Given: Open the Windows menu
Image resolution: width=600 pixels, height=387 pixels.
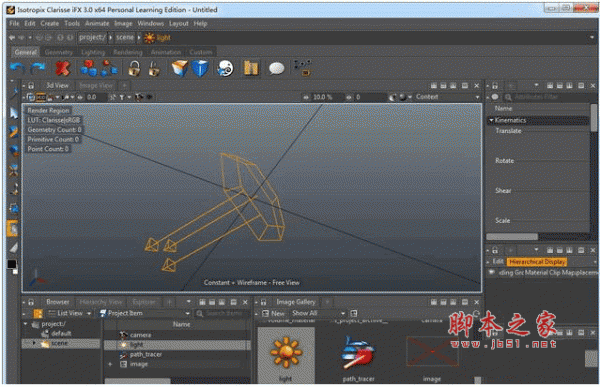Looking at the screenshot, I should (150, 24).
